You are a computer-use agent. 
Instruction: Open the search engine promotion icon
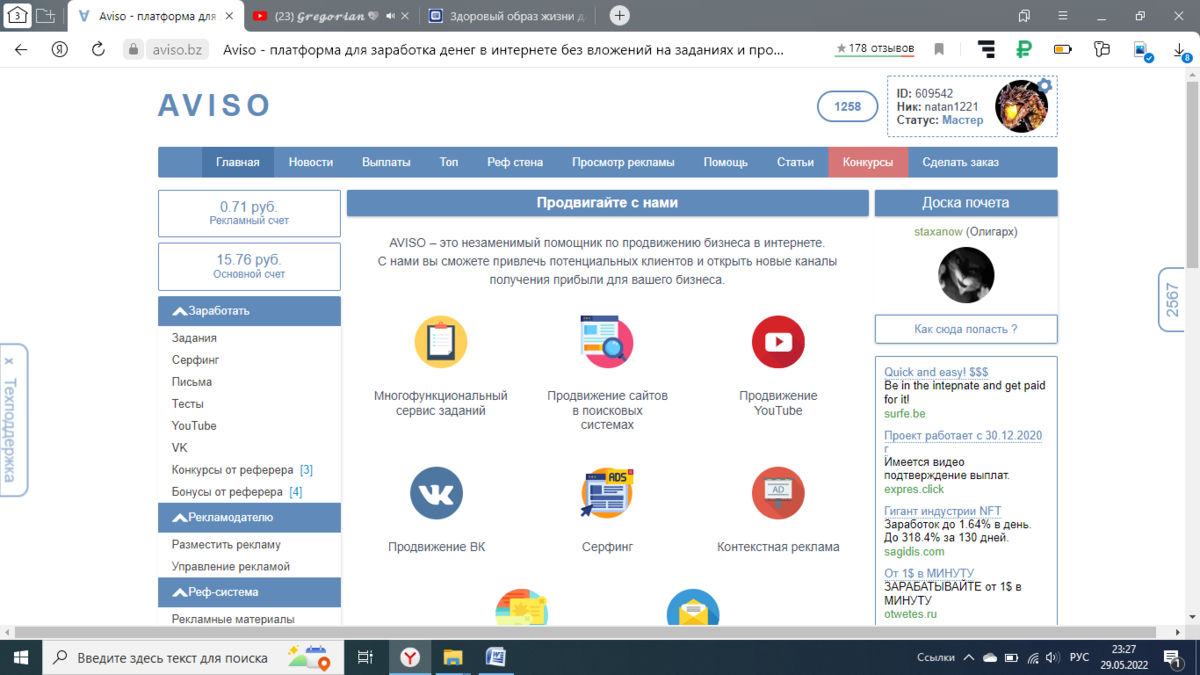pos(607,342)
